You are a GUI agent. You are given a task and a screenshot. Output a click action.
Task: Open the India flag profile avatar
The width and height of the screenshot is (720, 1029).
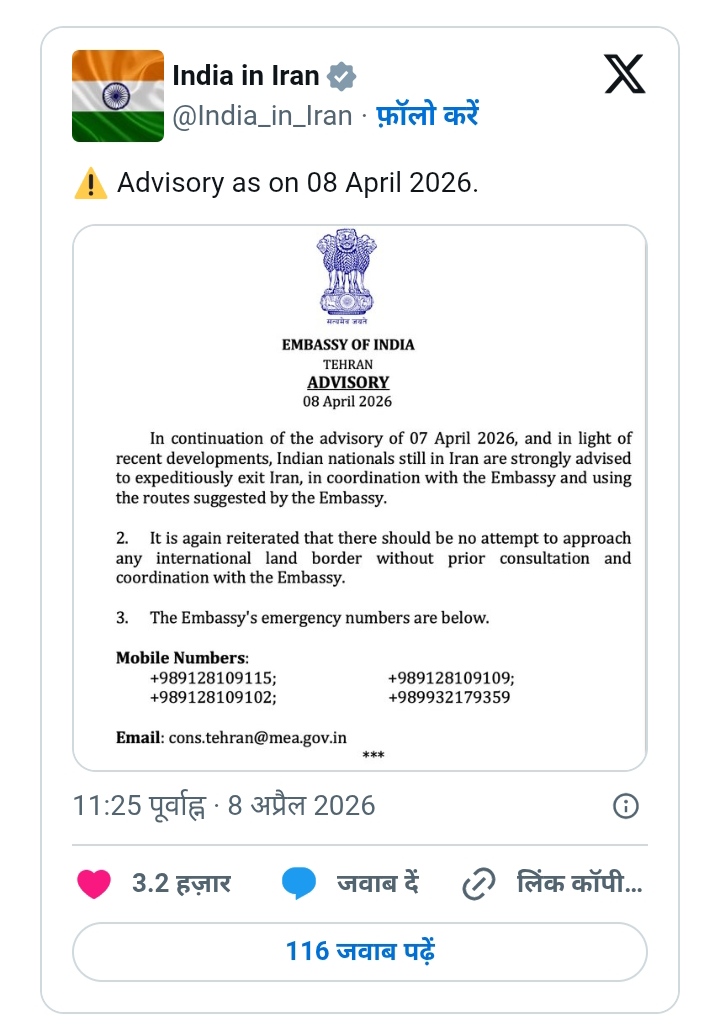click(x=118, y=96)
